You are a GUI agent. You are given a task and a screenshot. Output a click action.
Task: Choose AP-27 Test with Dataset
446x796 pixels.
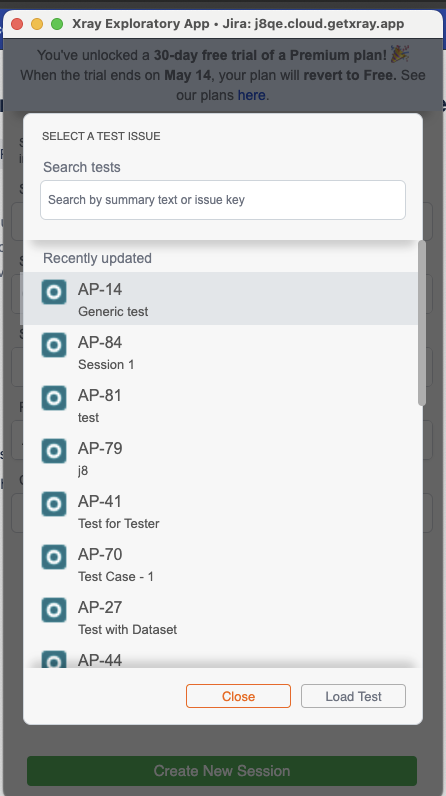pyautogui.click(x=219, y=616)
